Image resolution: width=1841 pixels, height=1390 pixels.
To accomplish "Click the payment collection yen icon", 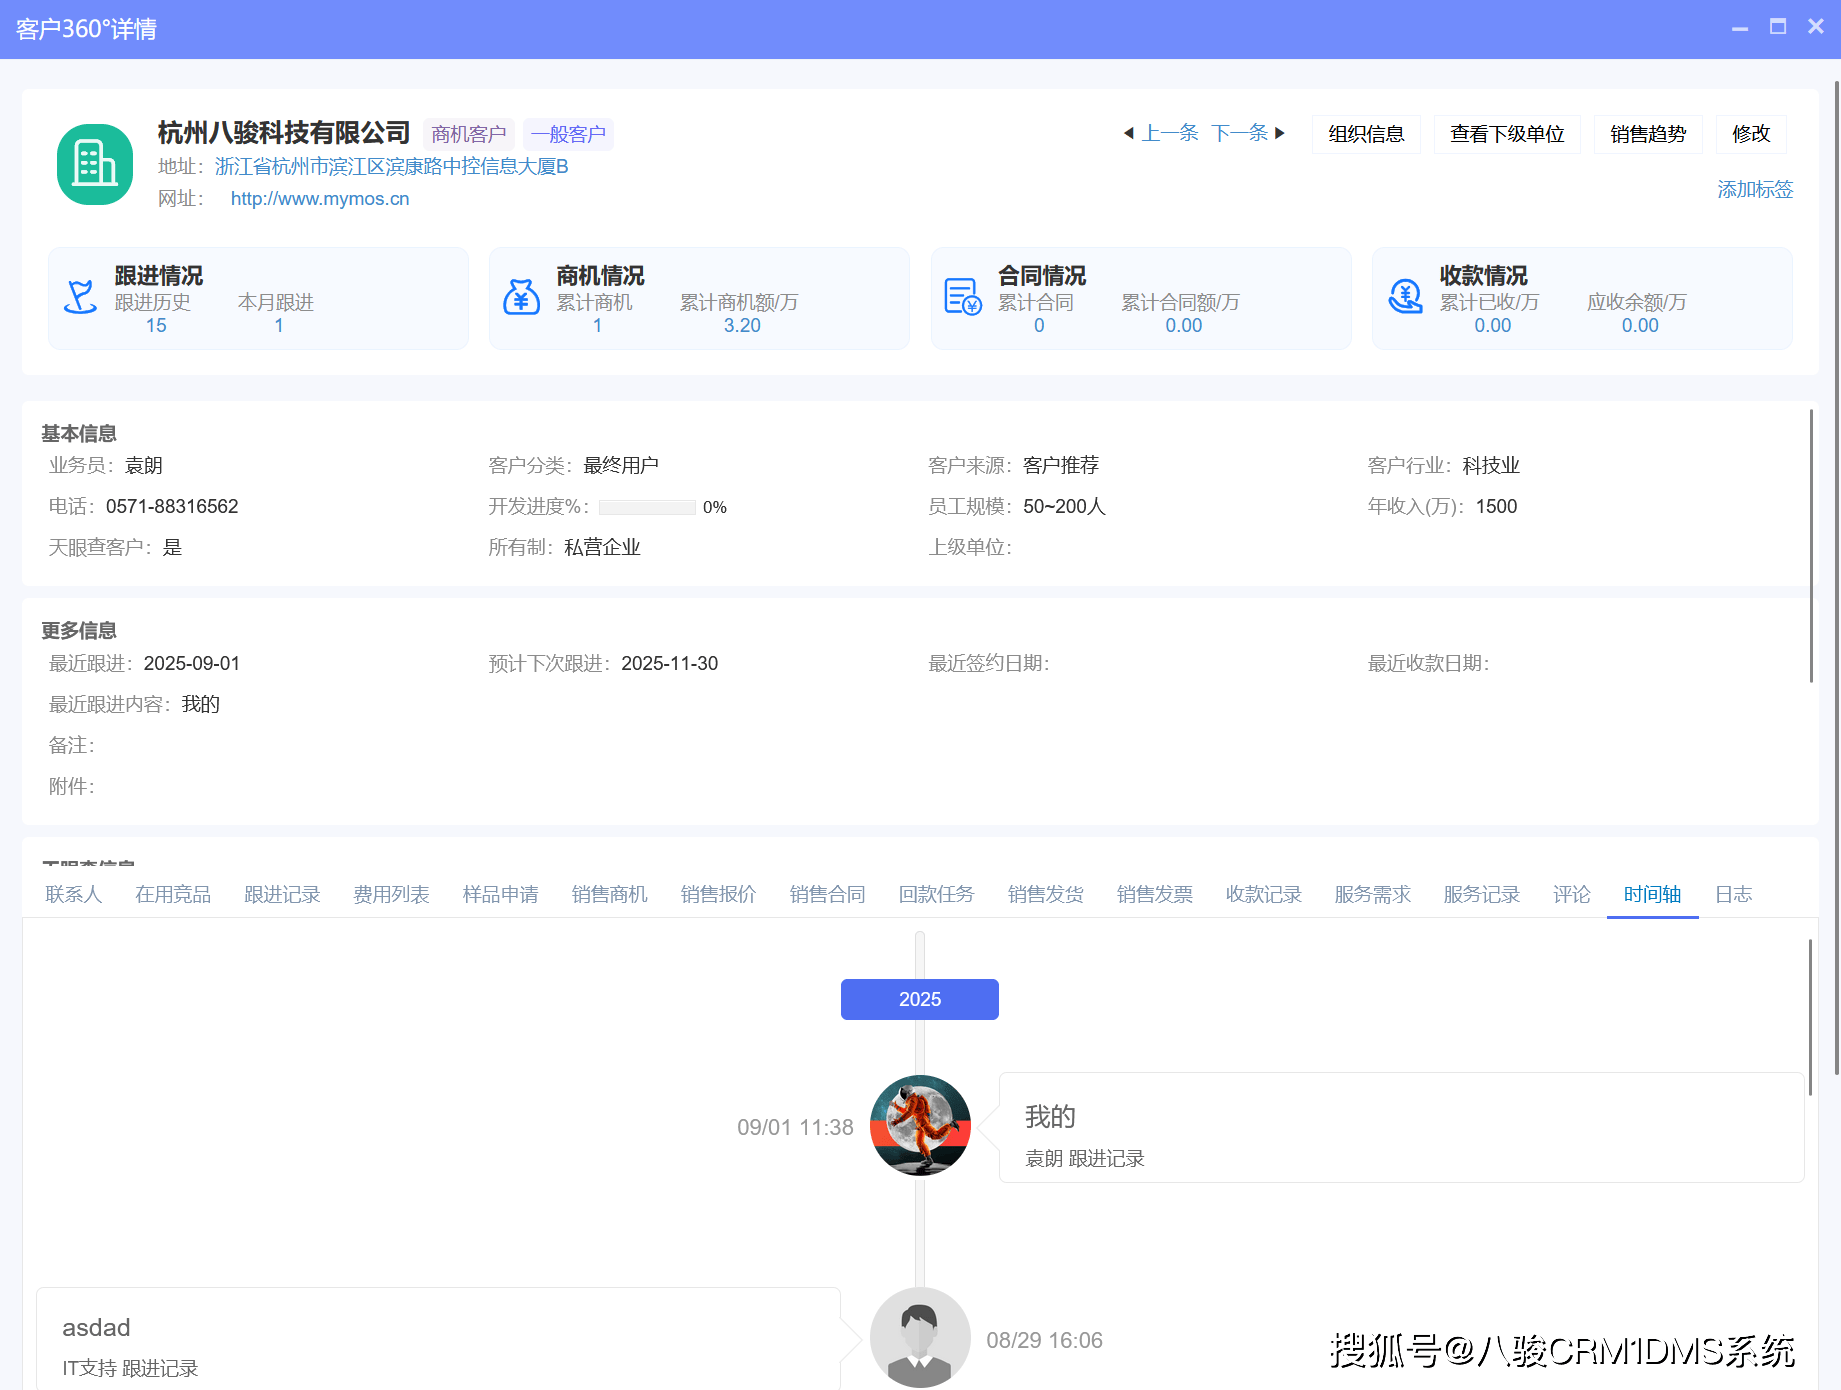I will coord(1405,297).
